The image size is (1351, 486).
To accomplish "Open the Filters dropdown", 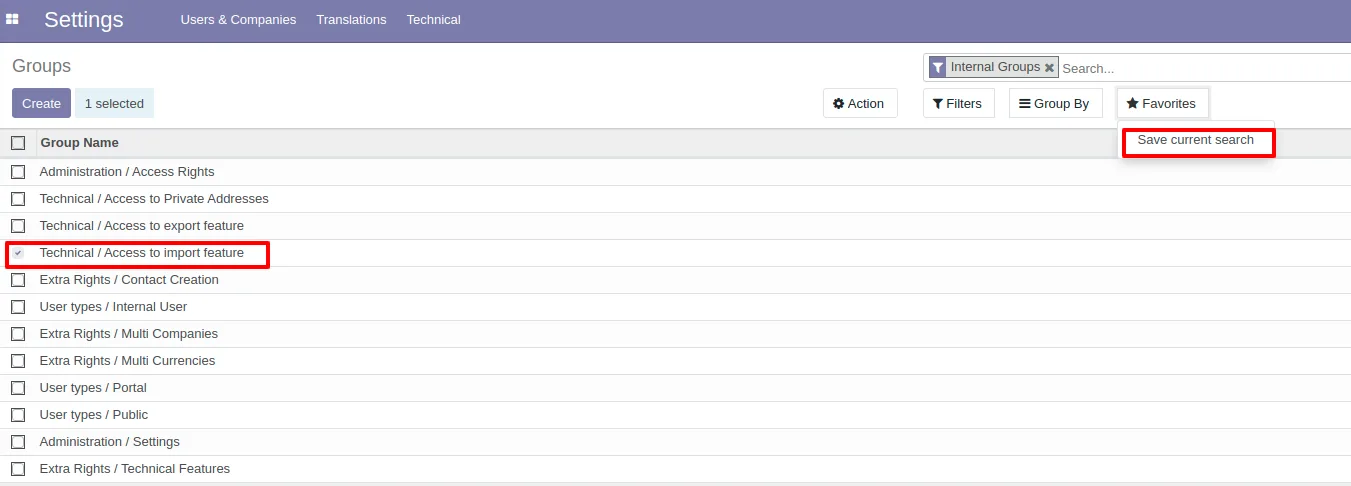I will click(958, 103).
